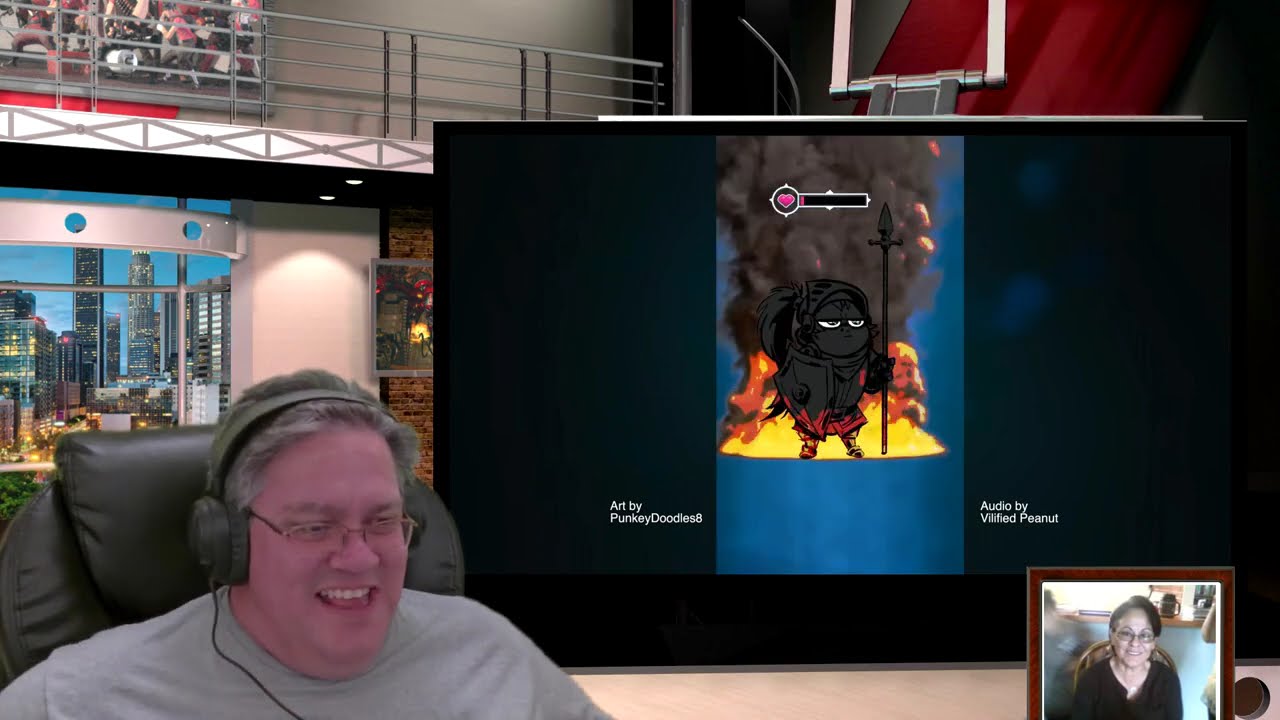1280x720 pixels.
Task: Click the pink heart icon on health bar
Action: pyautogui.click(x=786, y=201)
